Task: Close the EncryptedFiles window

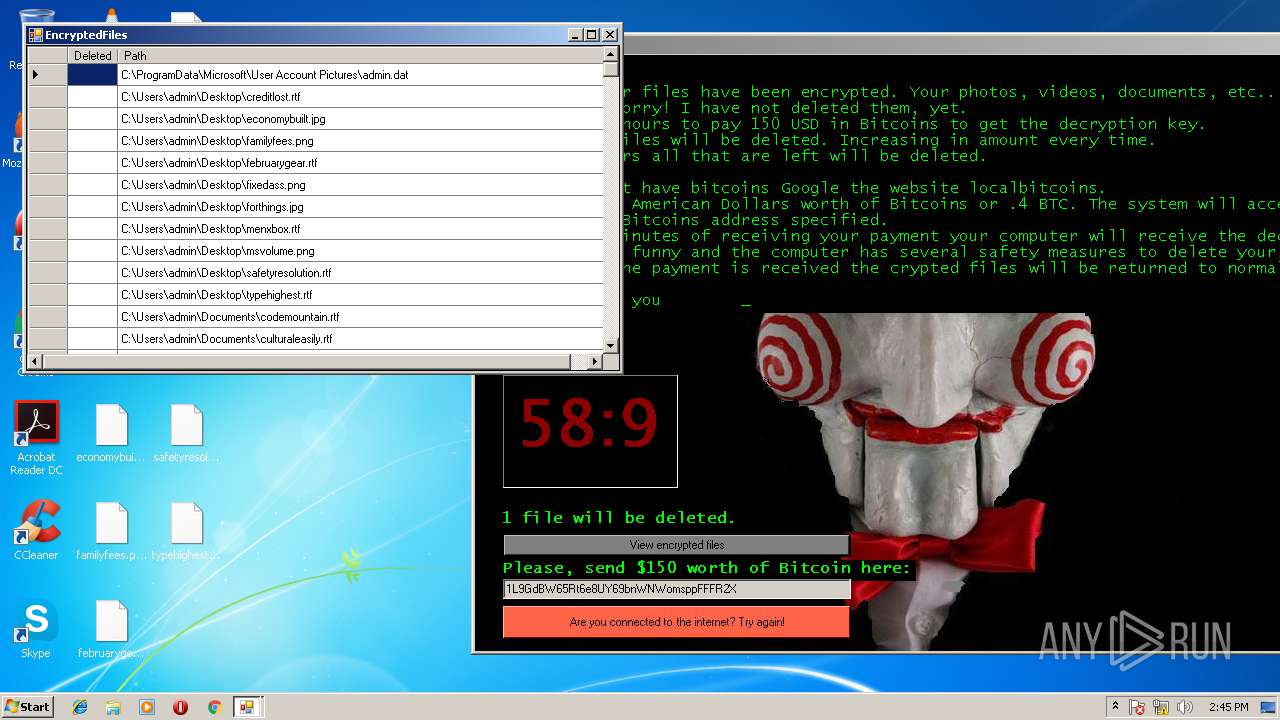Action: pos(610,35)
